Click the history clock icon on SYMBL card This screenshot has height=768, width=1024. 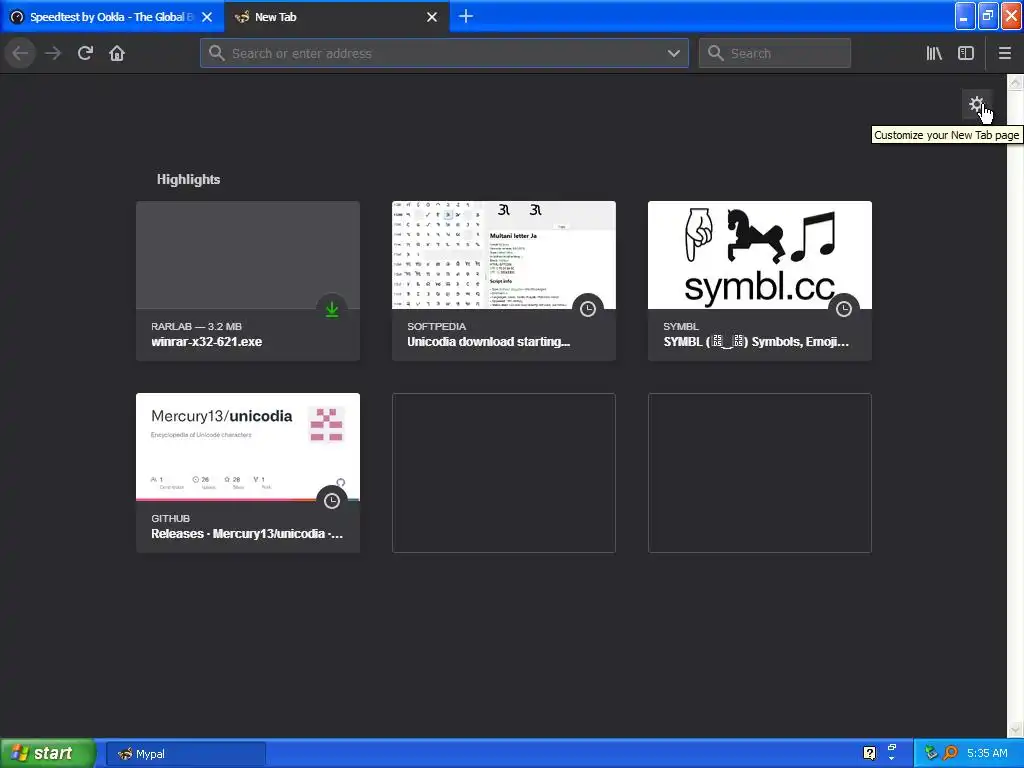[x=844, y=309]
